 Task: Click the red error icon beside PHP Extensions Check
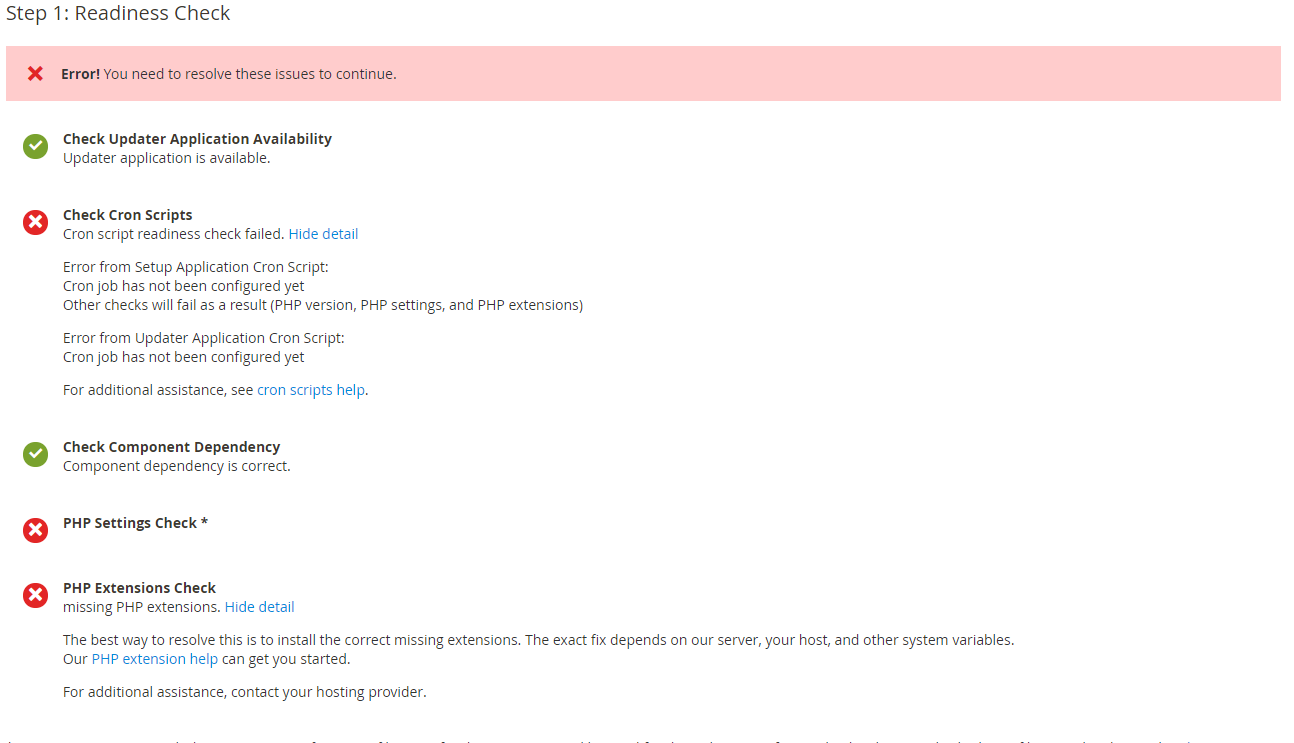pos(35,595)
